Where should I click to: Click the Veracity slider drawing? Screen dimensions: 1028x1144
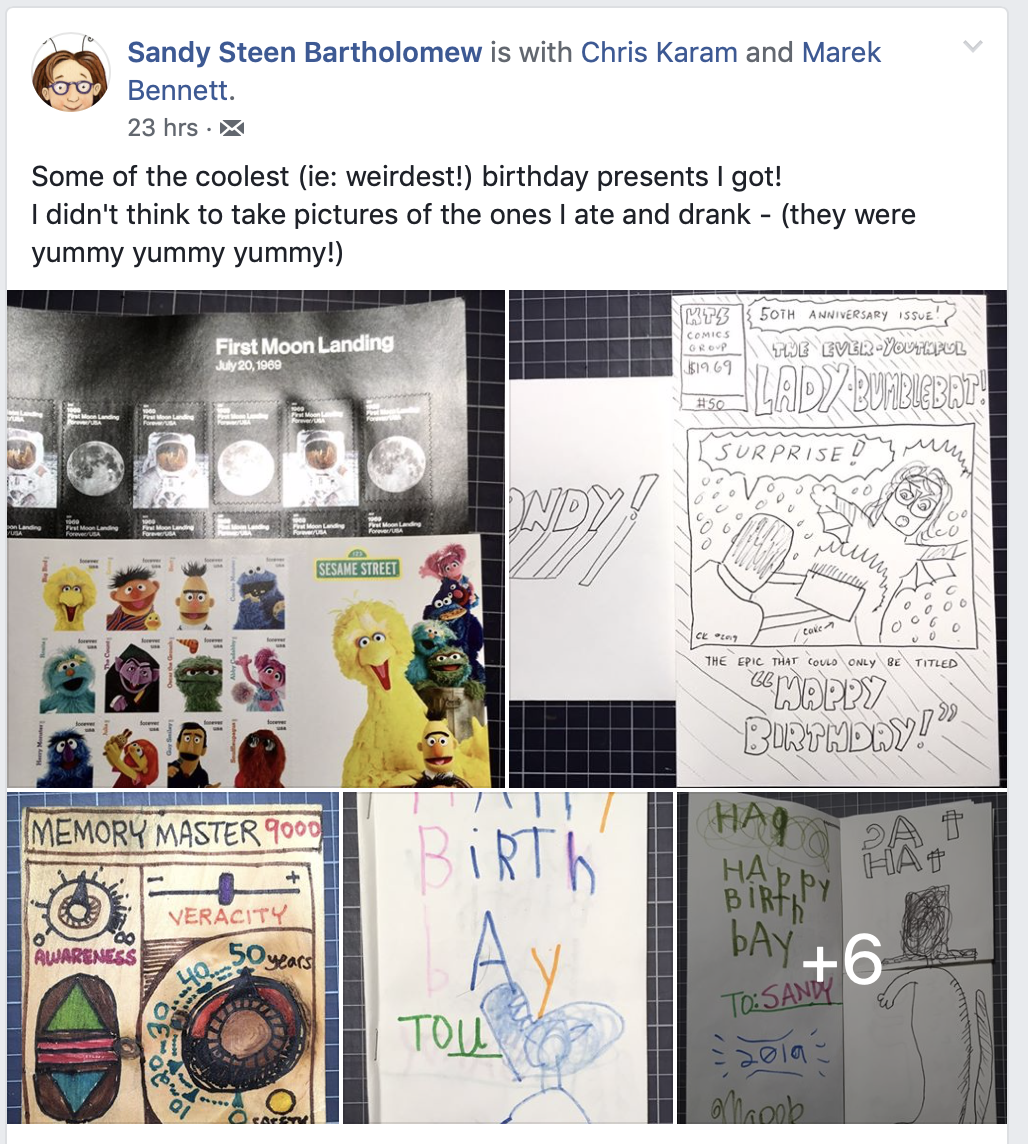[x=226, y=899]
